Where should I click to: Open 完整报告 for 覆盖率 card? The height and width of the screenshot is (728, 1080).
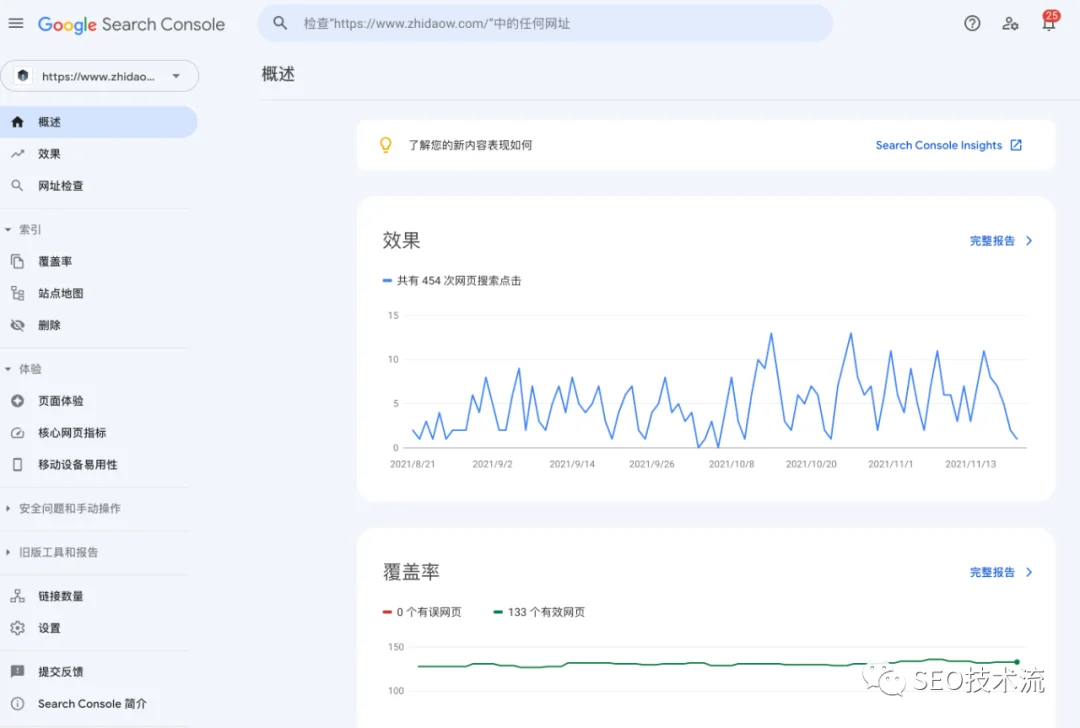point(992,572)
